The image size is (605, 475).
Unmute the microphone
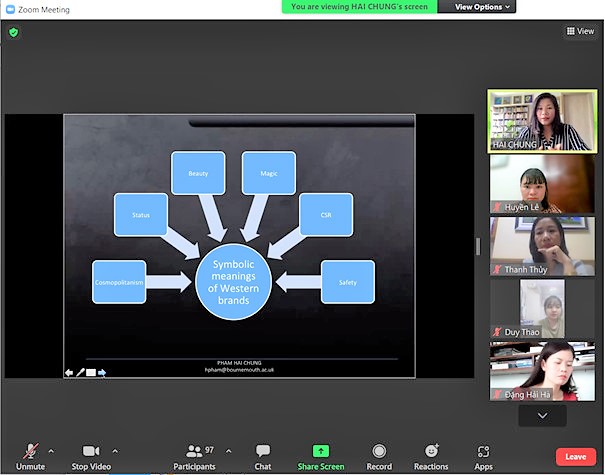[x=30, y=455]
